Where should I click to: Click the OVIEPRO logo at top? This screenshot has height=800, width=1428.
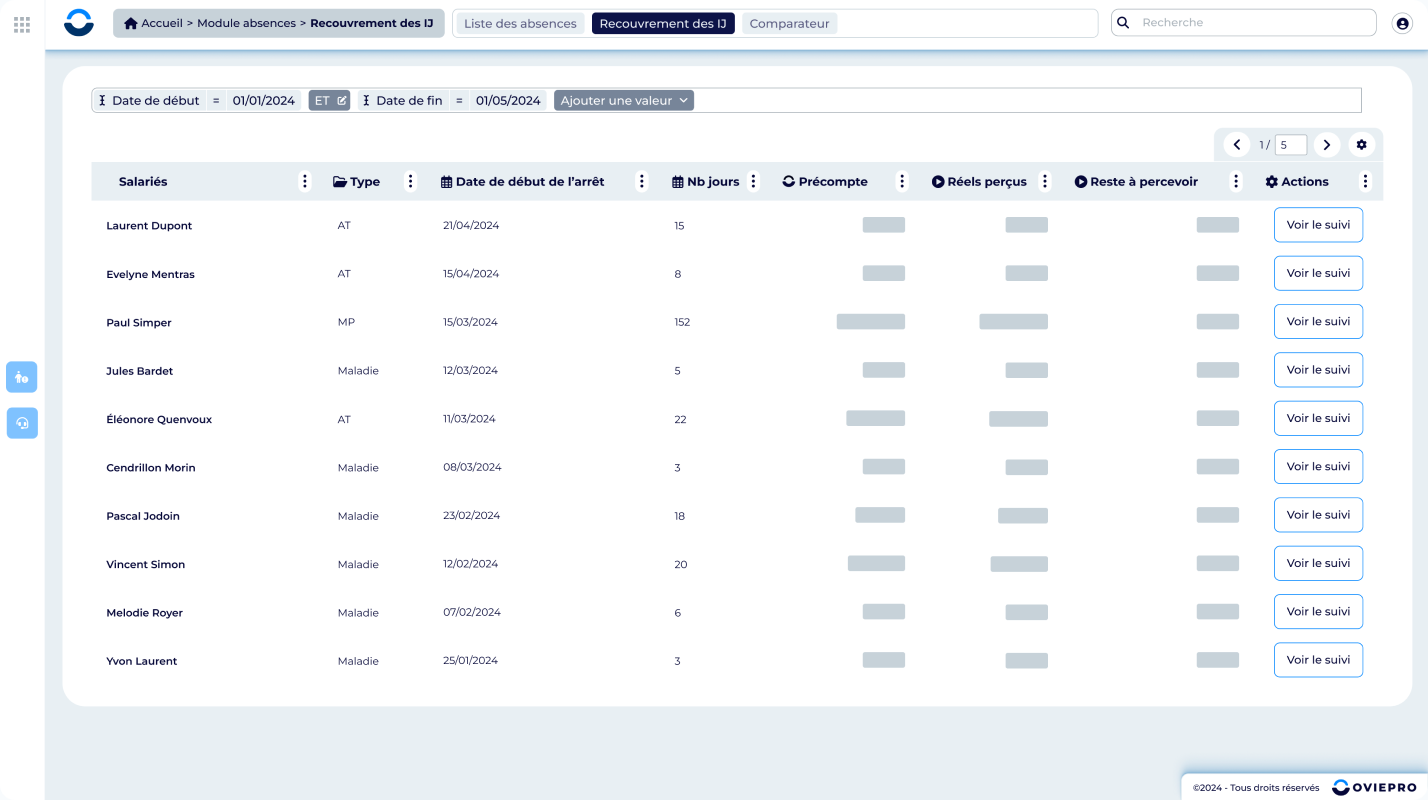pos(79,22)
